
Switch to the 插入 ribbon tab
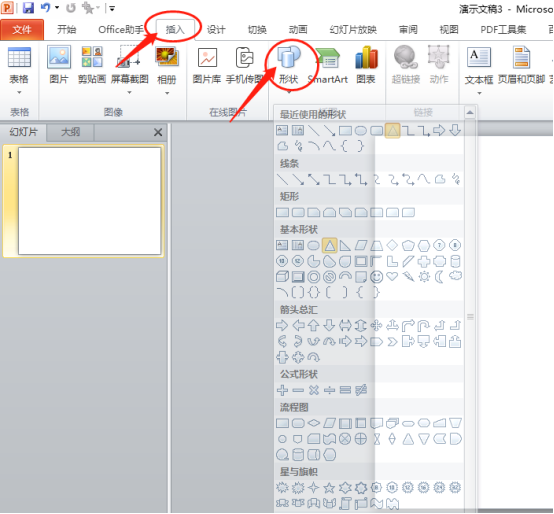click(175, 30)
